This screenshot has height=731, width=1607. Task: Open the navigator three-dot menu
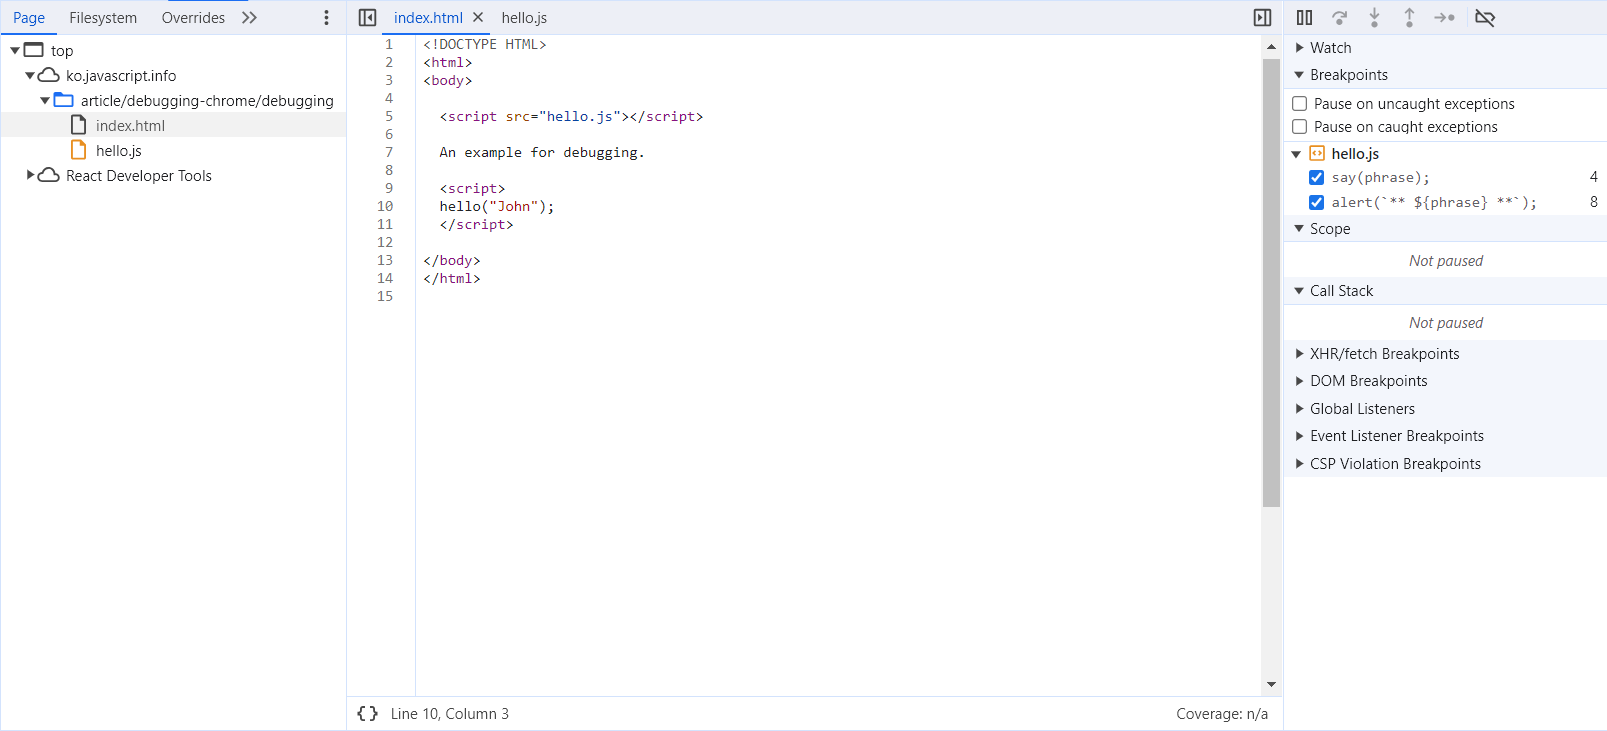(326, 18)
